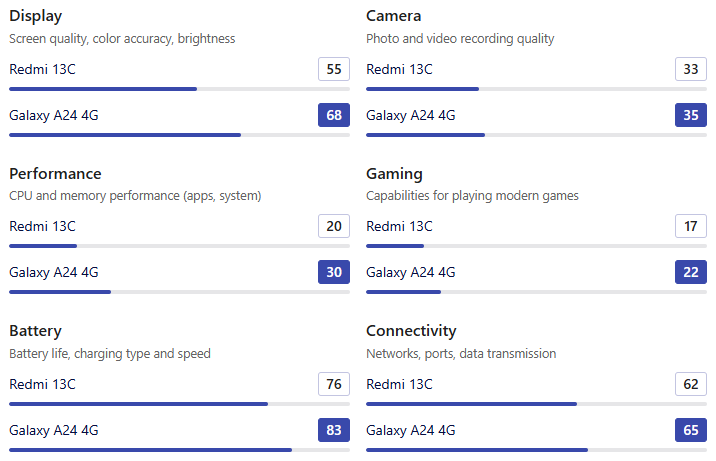This screenshot has width=716, height=461.
Task: Click 'Screen quality, color accuracy, brightness' description
Action: pyautogui.click(x=122, y=39)
